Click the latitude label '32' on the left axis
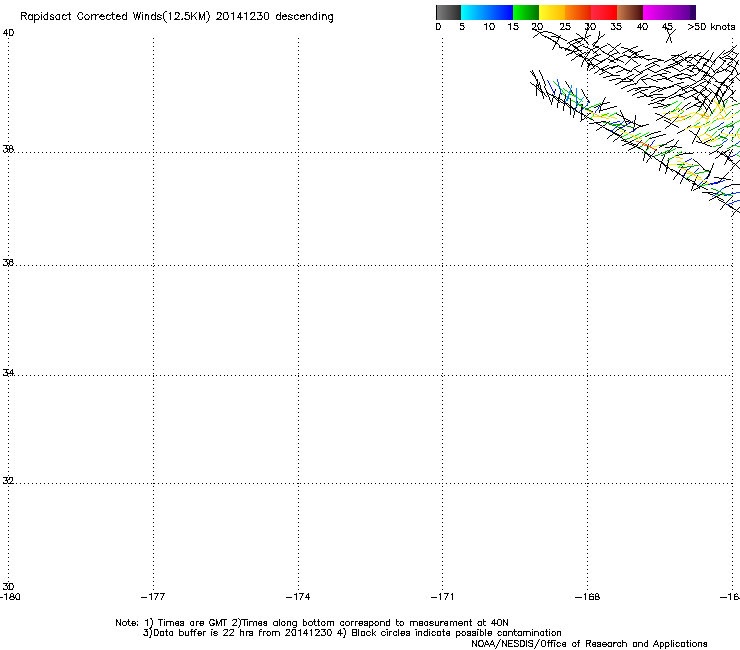The image size is (740, 650). pyautogui.click(x=8, y=481)
